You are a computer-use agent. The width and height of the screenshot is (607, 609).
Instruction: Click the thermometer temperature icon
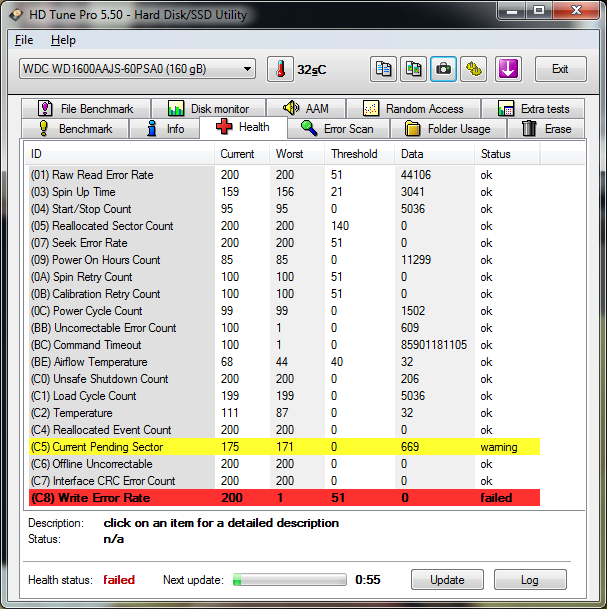[x=280, y=69]
